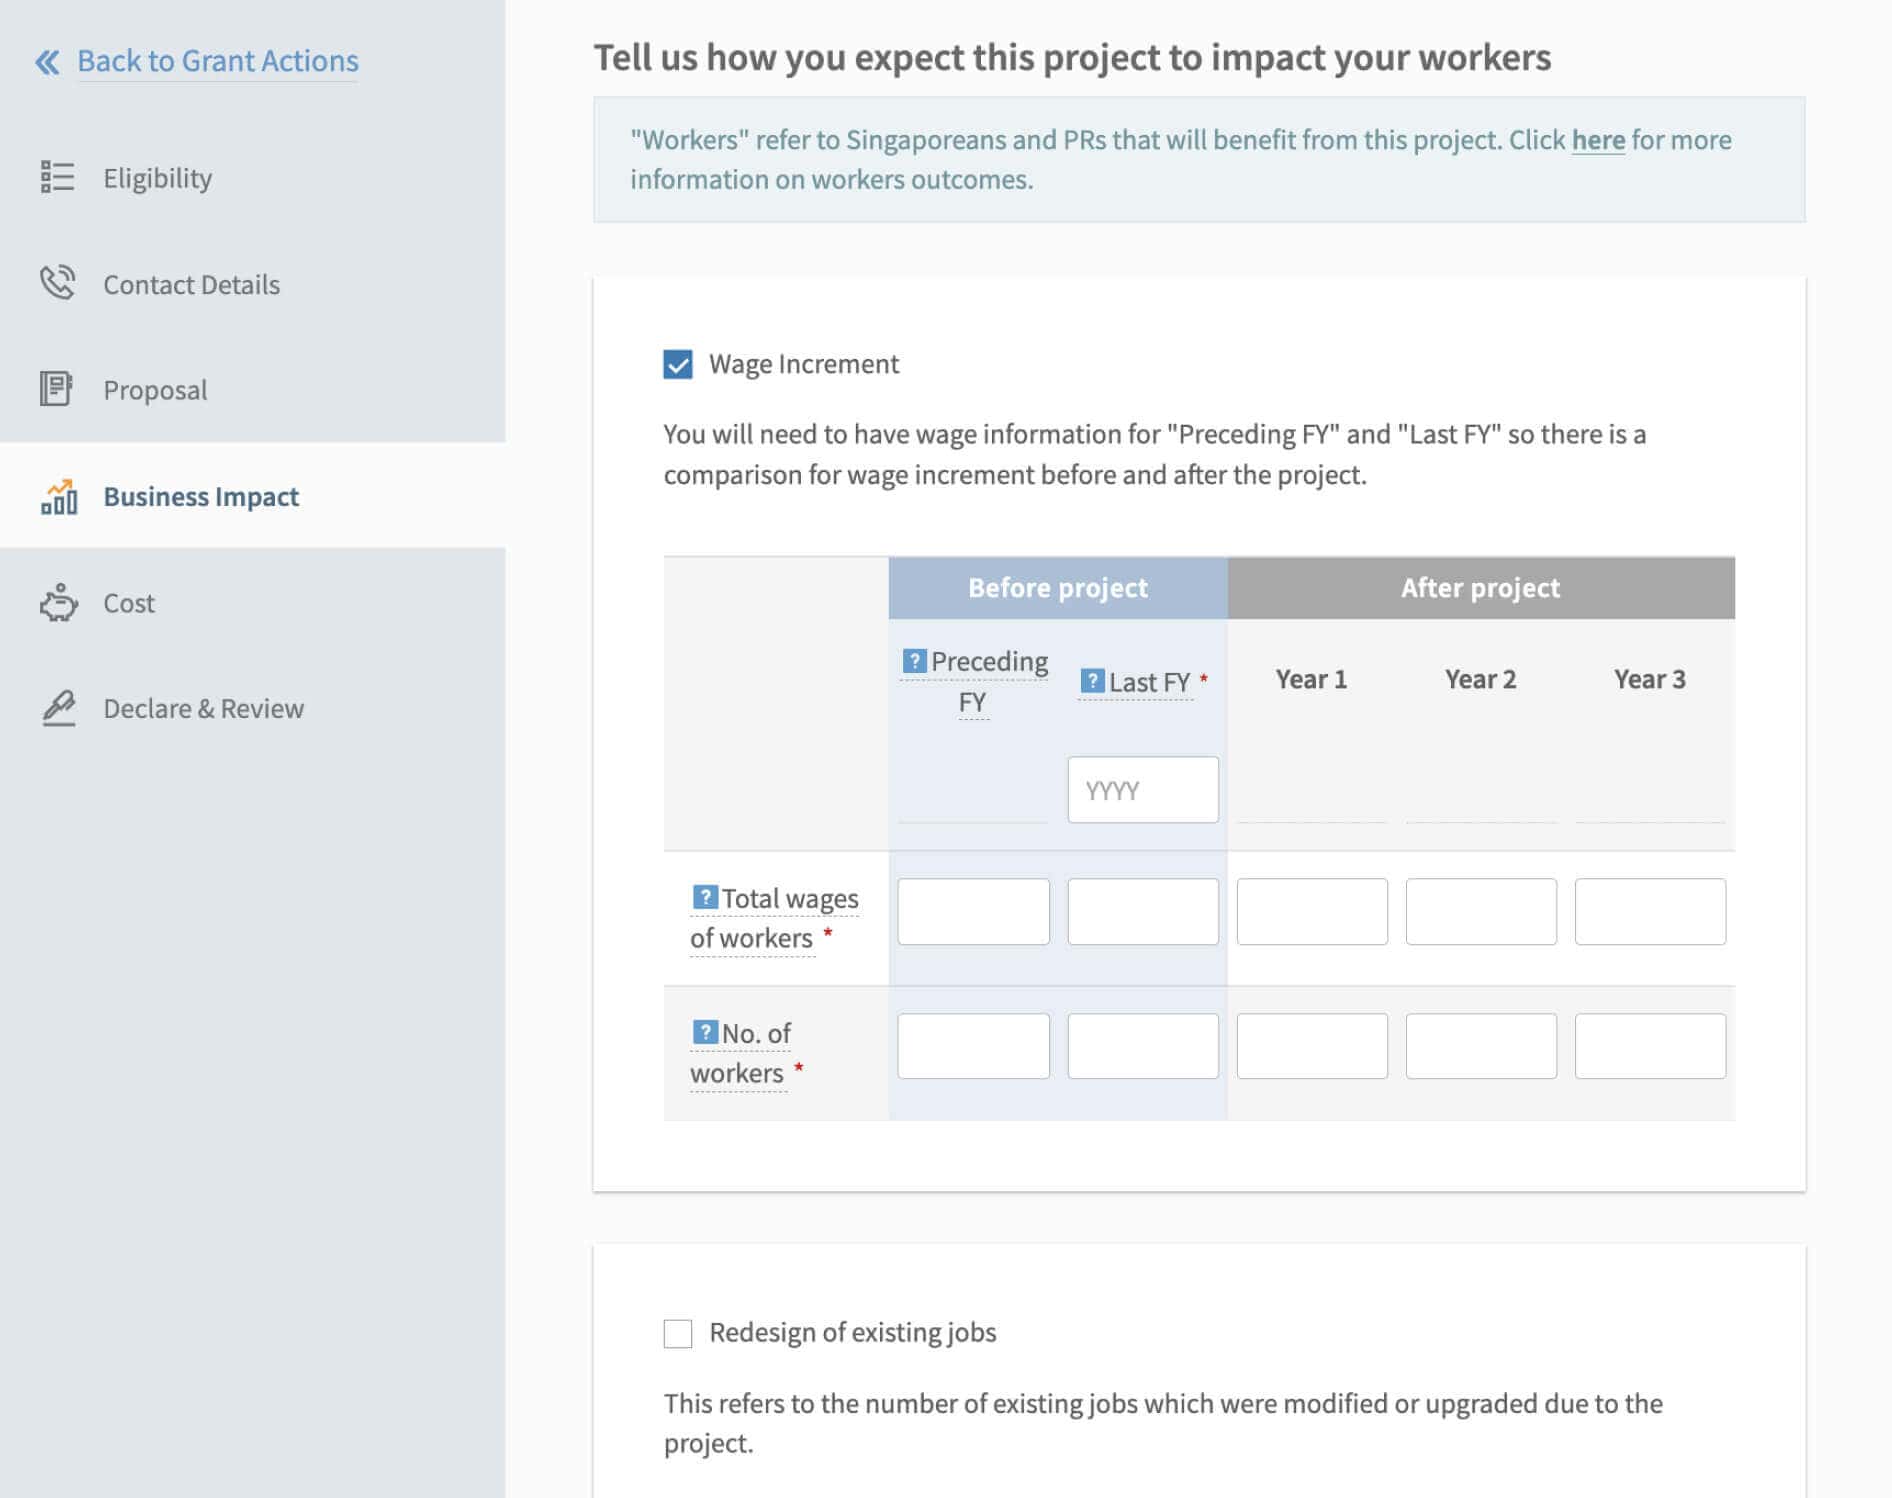
Task: Click the Proposal document icon
Action: (x=56, y=389)
